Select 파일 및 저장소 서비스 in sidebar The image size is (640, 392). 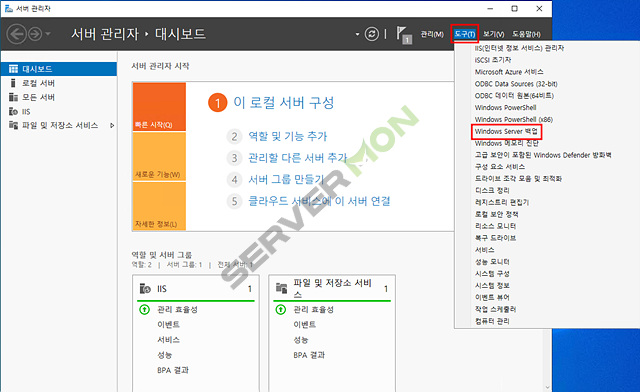(x=59, y=125)
